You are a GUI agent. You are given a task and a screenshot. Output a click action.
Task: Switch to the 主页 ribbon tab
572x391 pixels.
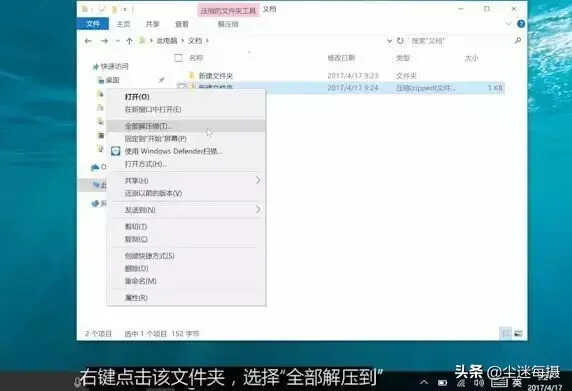(123, 24)
